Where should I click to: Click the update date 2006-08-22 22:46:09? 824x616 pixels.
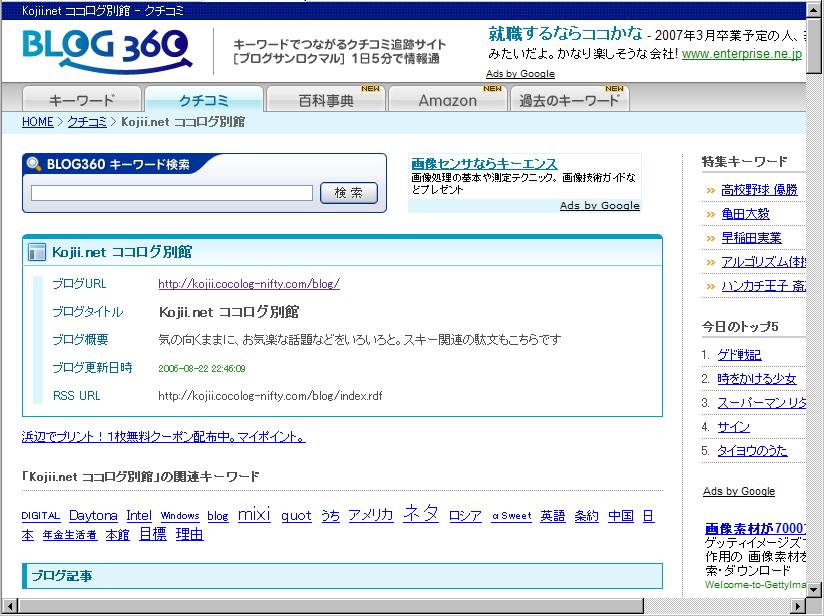pyautogui.click(x=202, y=368)
